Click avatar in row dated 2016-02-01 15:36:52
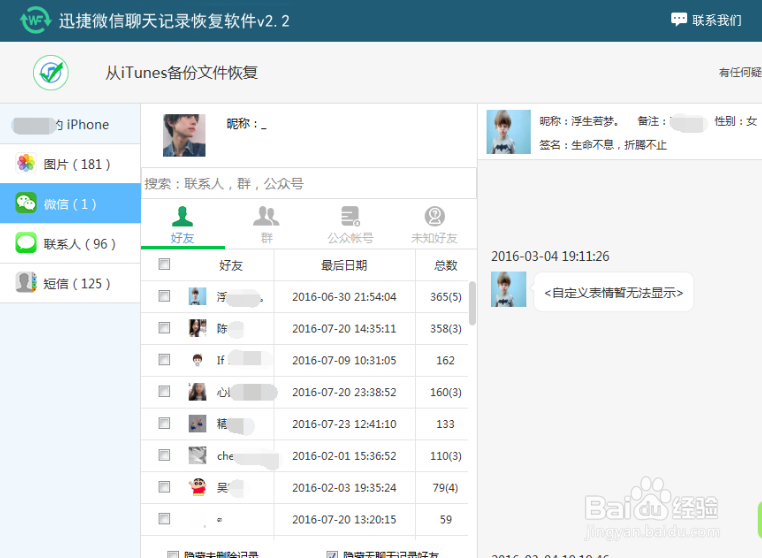The width and height of the screenshot is (762, 558). coord(197,455)
